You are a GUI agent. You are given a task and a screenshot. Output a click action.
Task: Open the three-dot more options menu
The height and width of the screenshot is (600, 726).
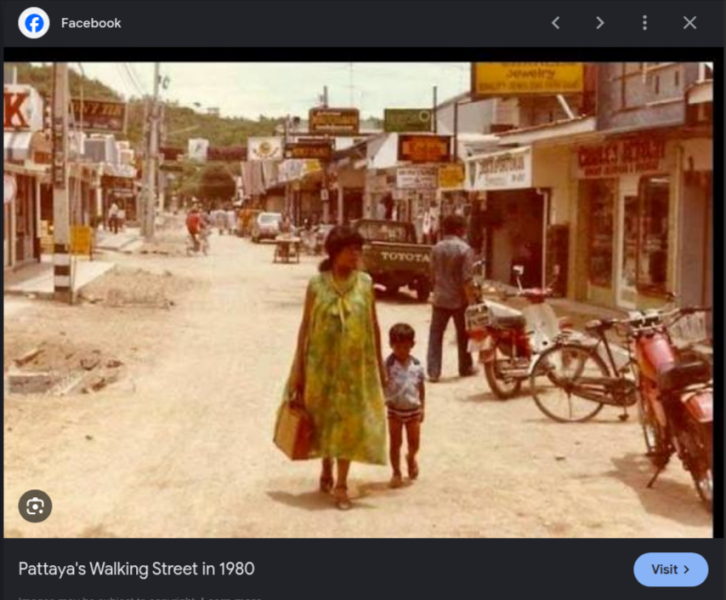click(x=645, y=23)
